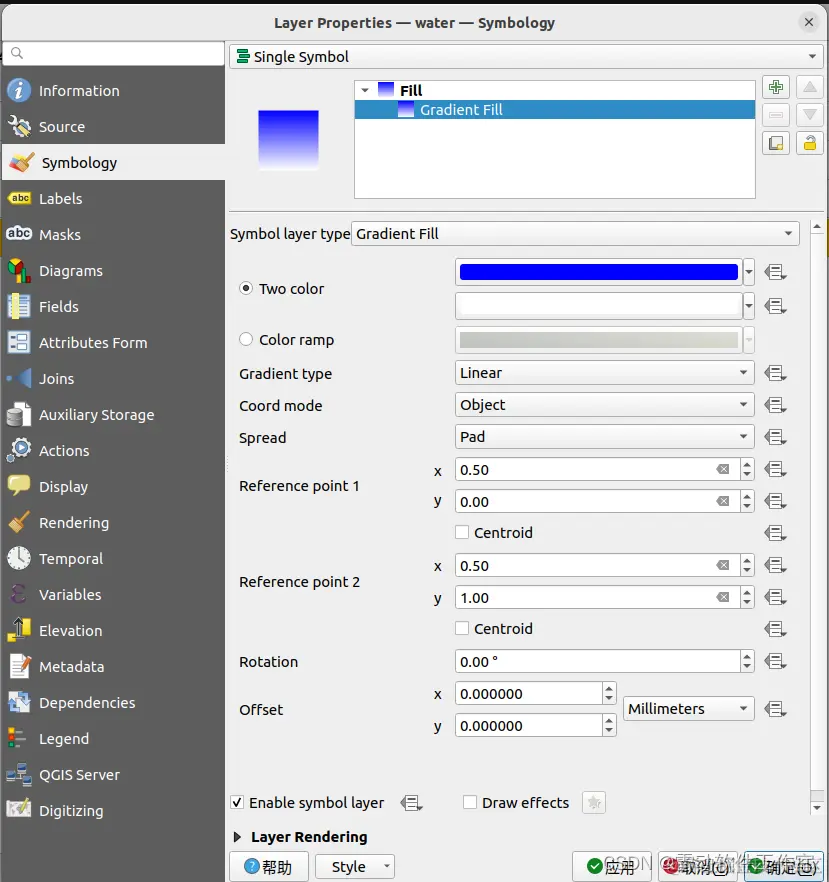Click the 帮助 help button
The image size is (829, 882).
(269, 867)
